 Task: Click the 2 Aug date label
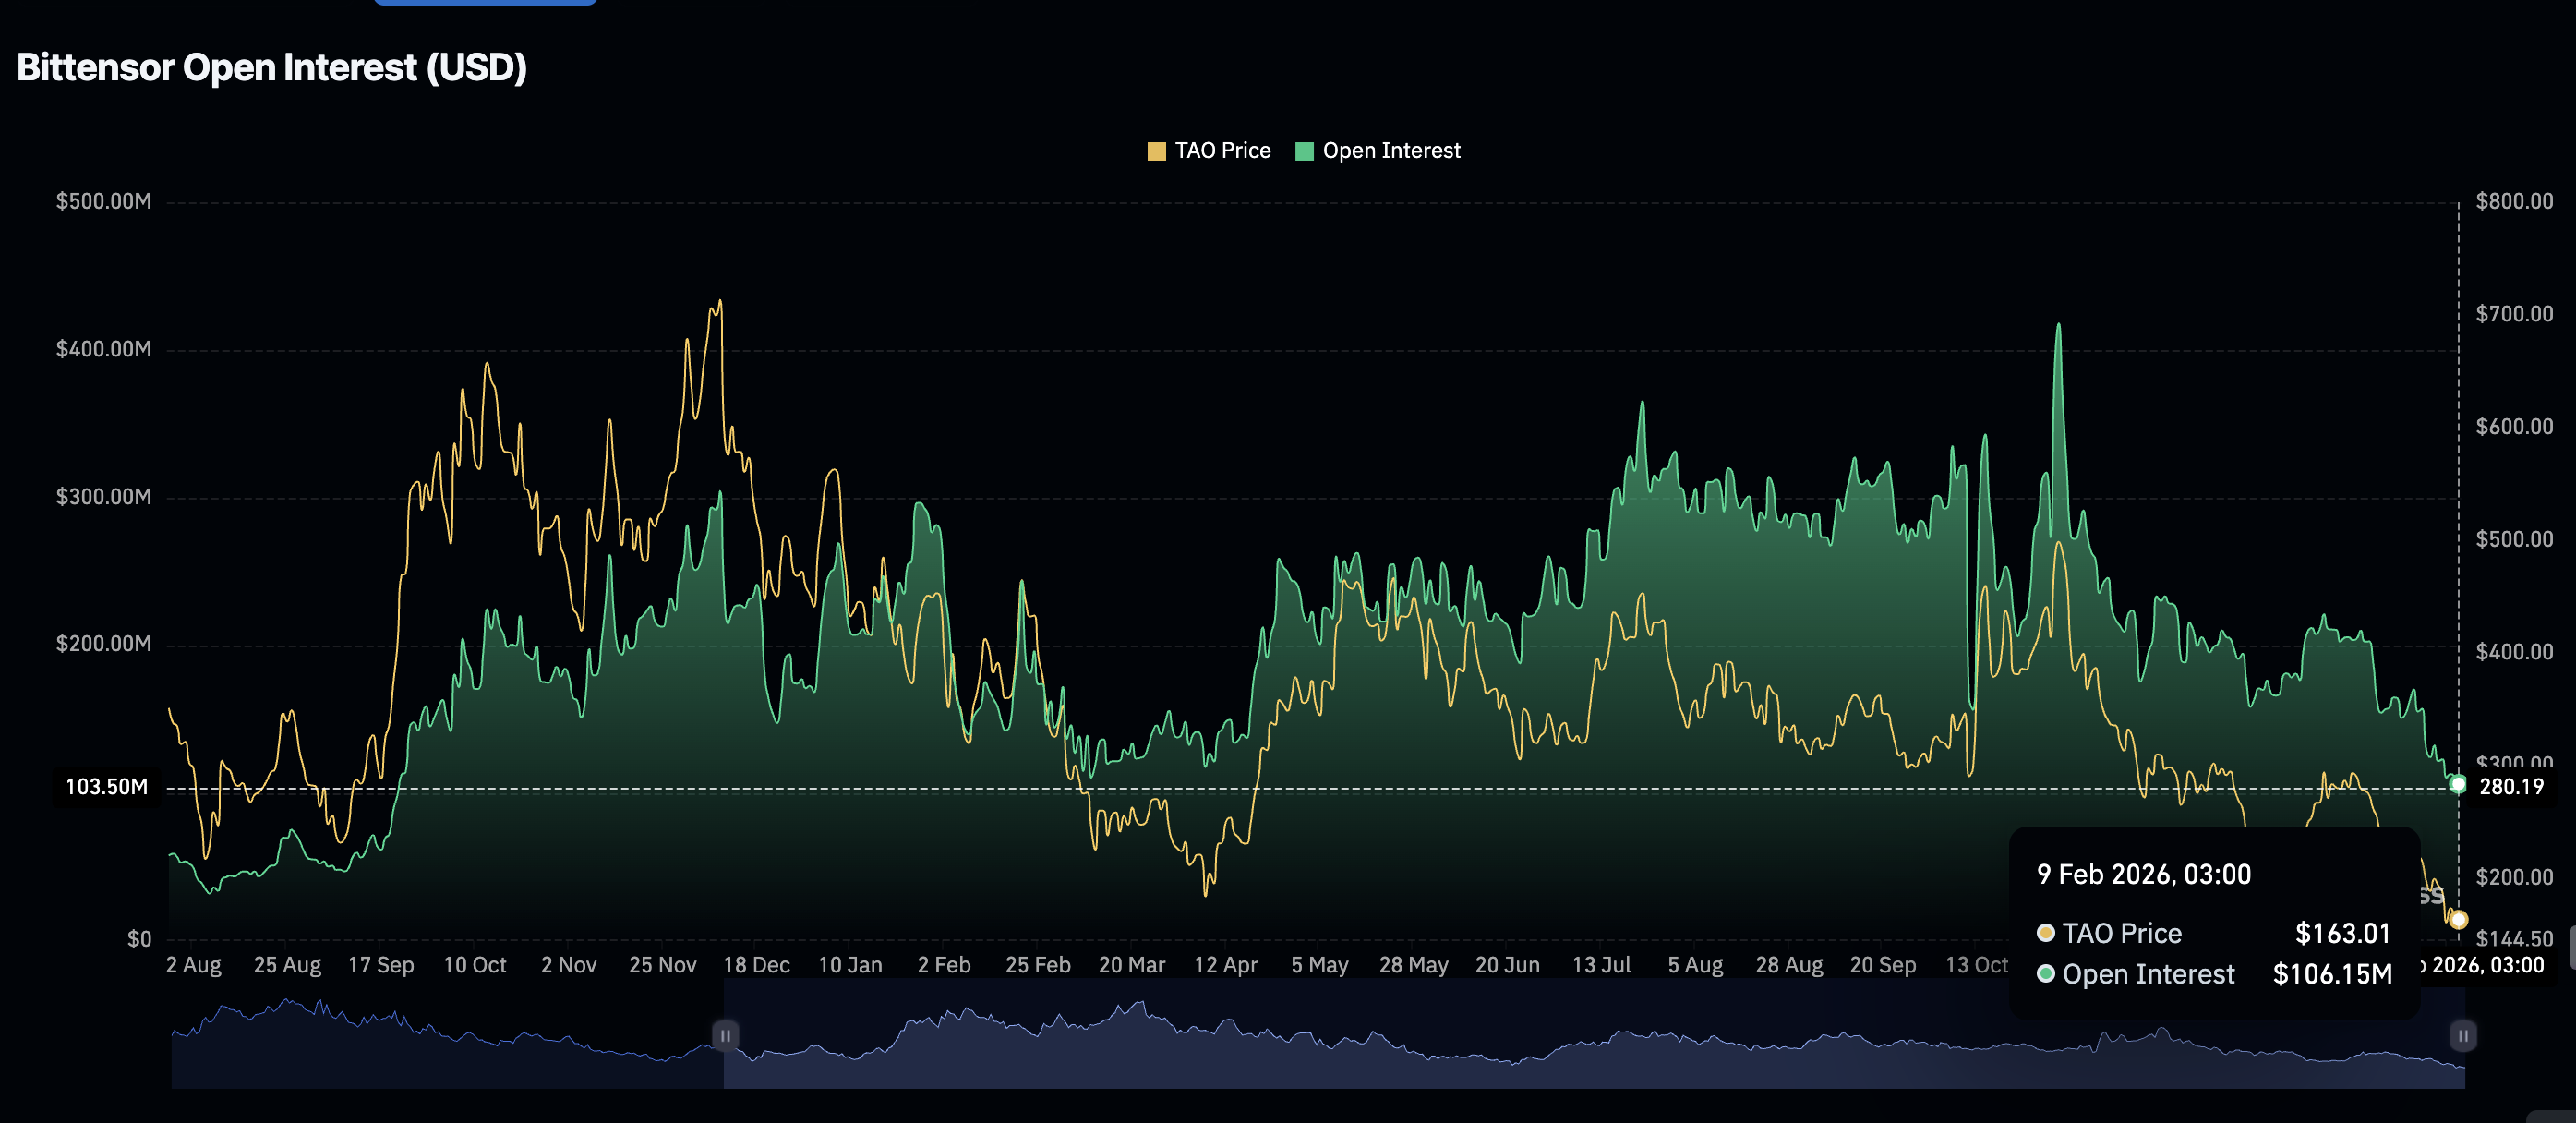pos(193,965)
